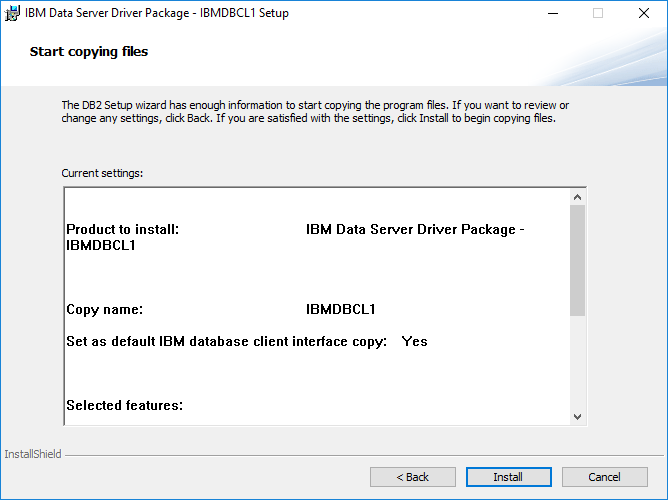The width and height of the screenshot is (668, 500).
Task: Click the 'Current settings:' label
Action: [x=102, y=173]
